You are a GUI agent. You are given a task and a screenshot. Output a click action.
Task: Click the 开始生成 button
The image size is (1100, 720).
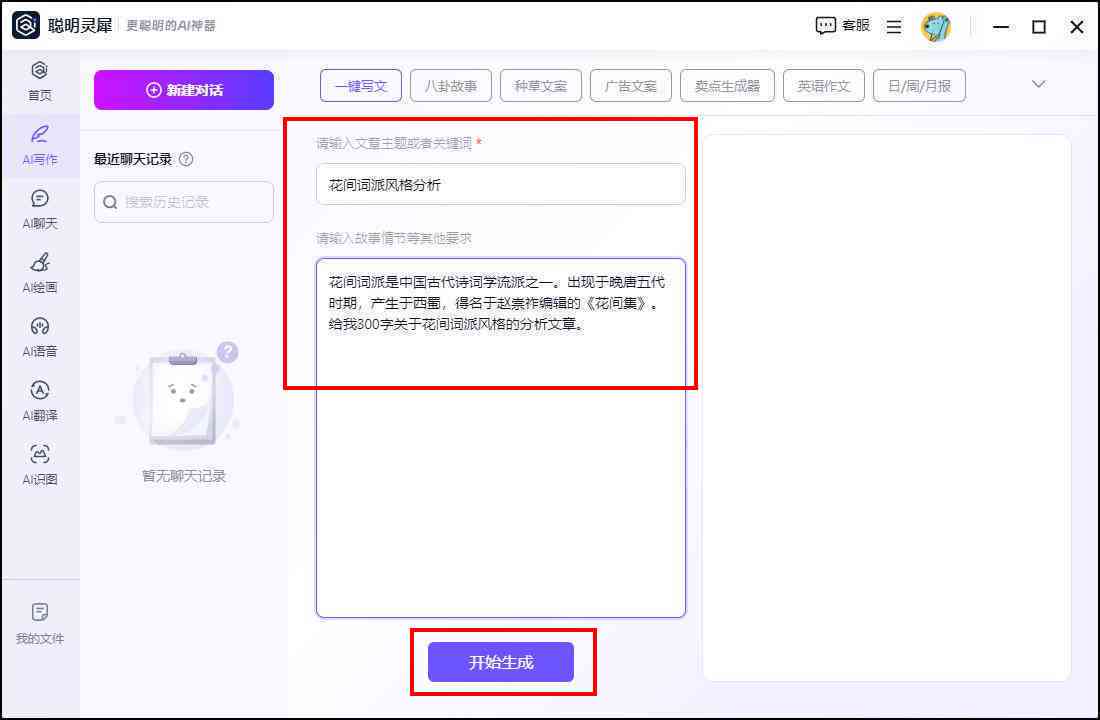point(501,662)
